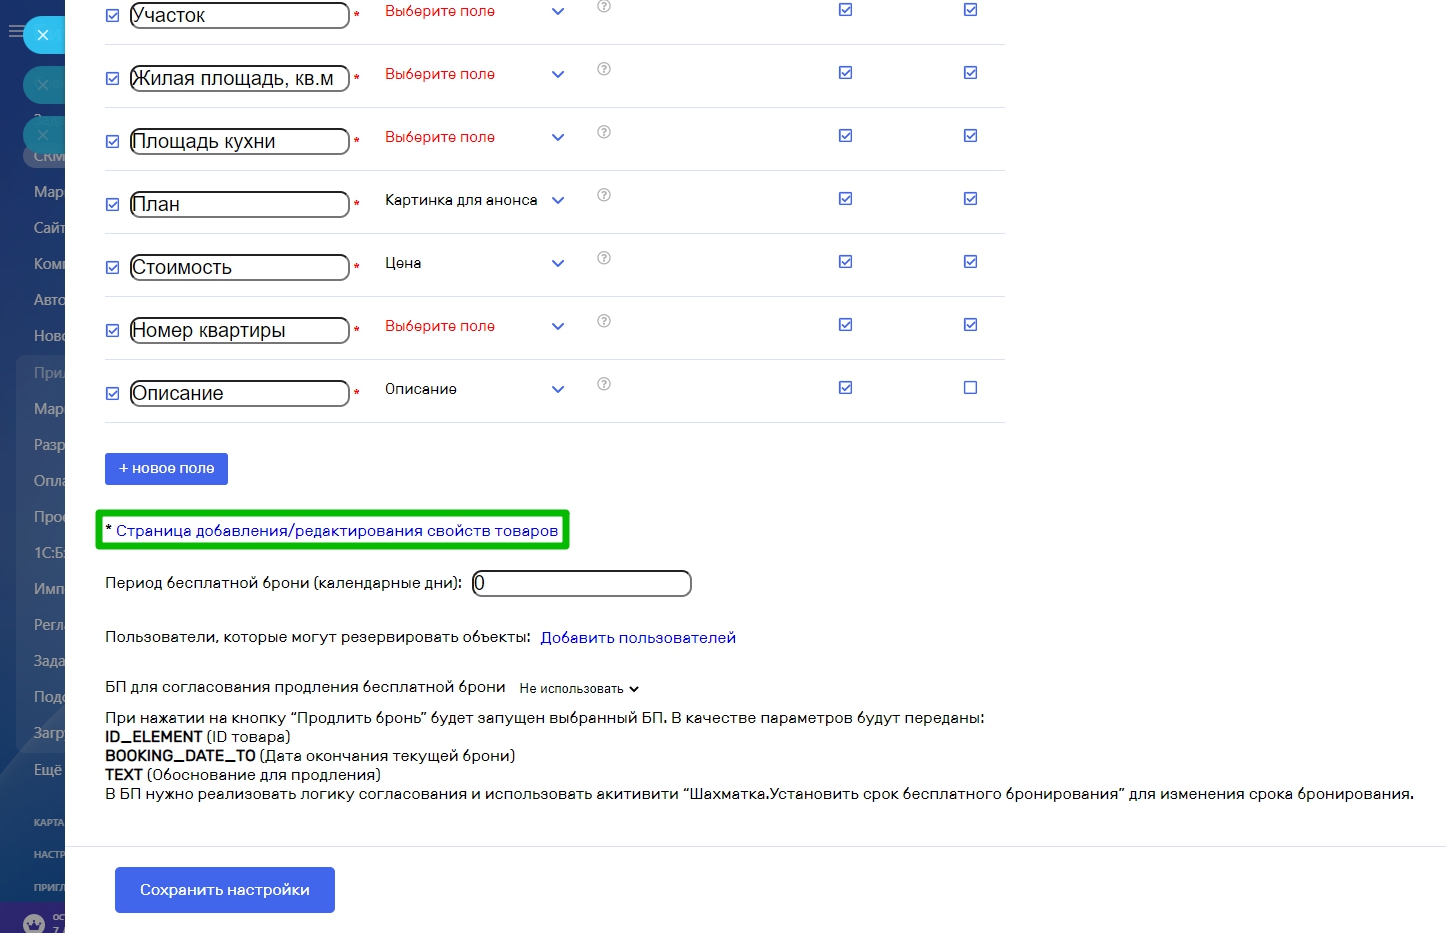Focus the Жилая площадь, кв.м text field

click(240, 79)
